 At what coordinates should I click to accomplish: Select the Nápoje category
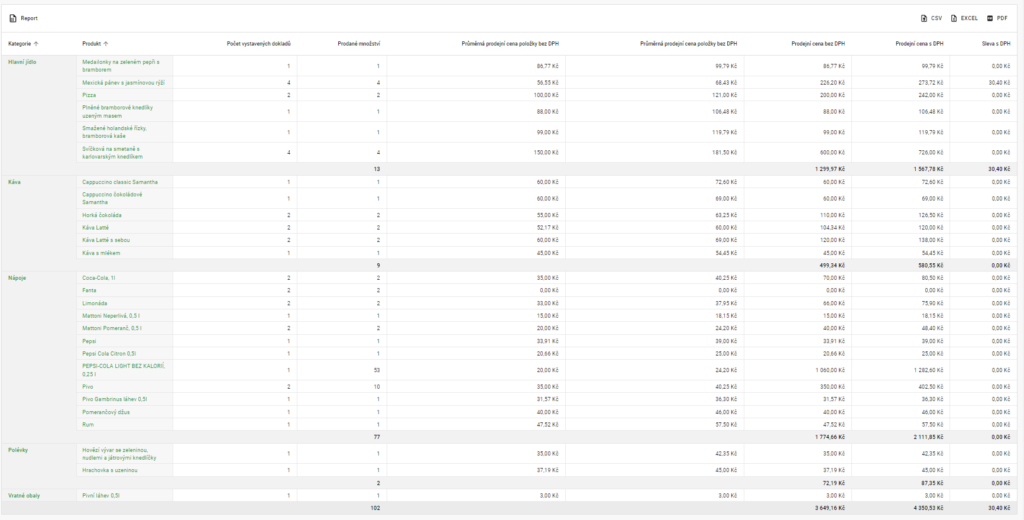click(x=17, y=276)
